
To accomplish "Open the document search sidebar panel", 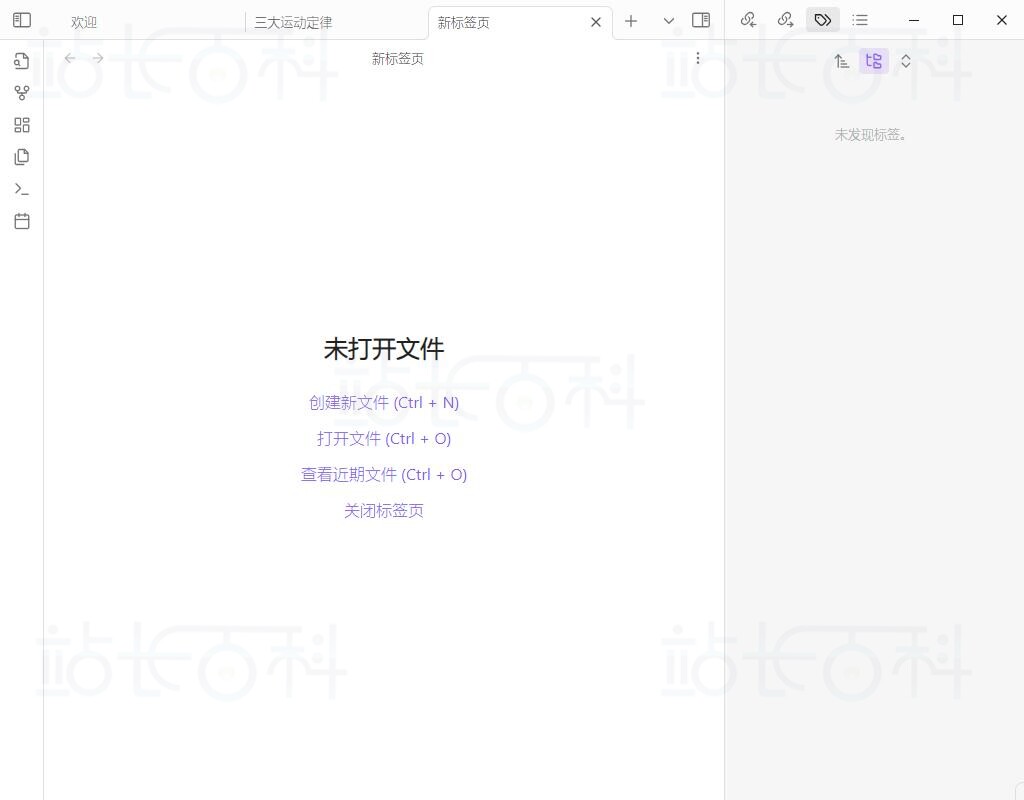I will [x=21, y=61].
